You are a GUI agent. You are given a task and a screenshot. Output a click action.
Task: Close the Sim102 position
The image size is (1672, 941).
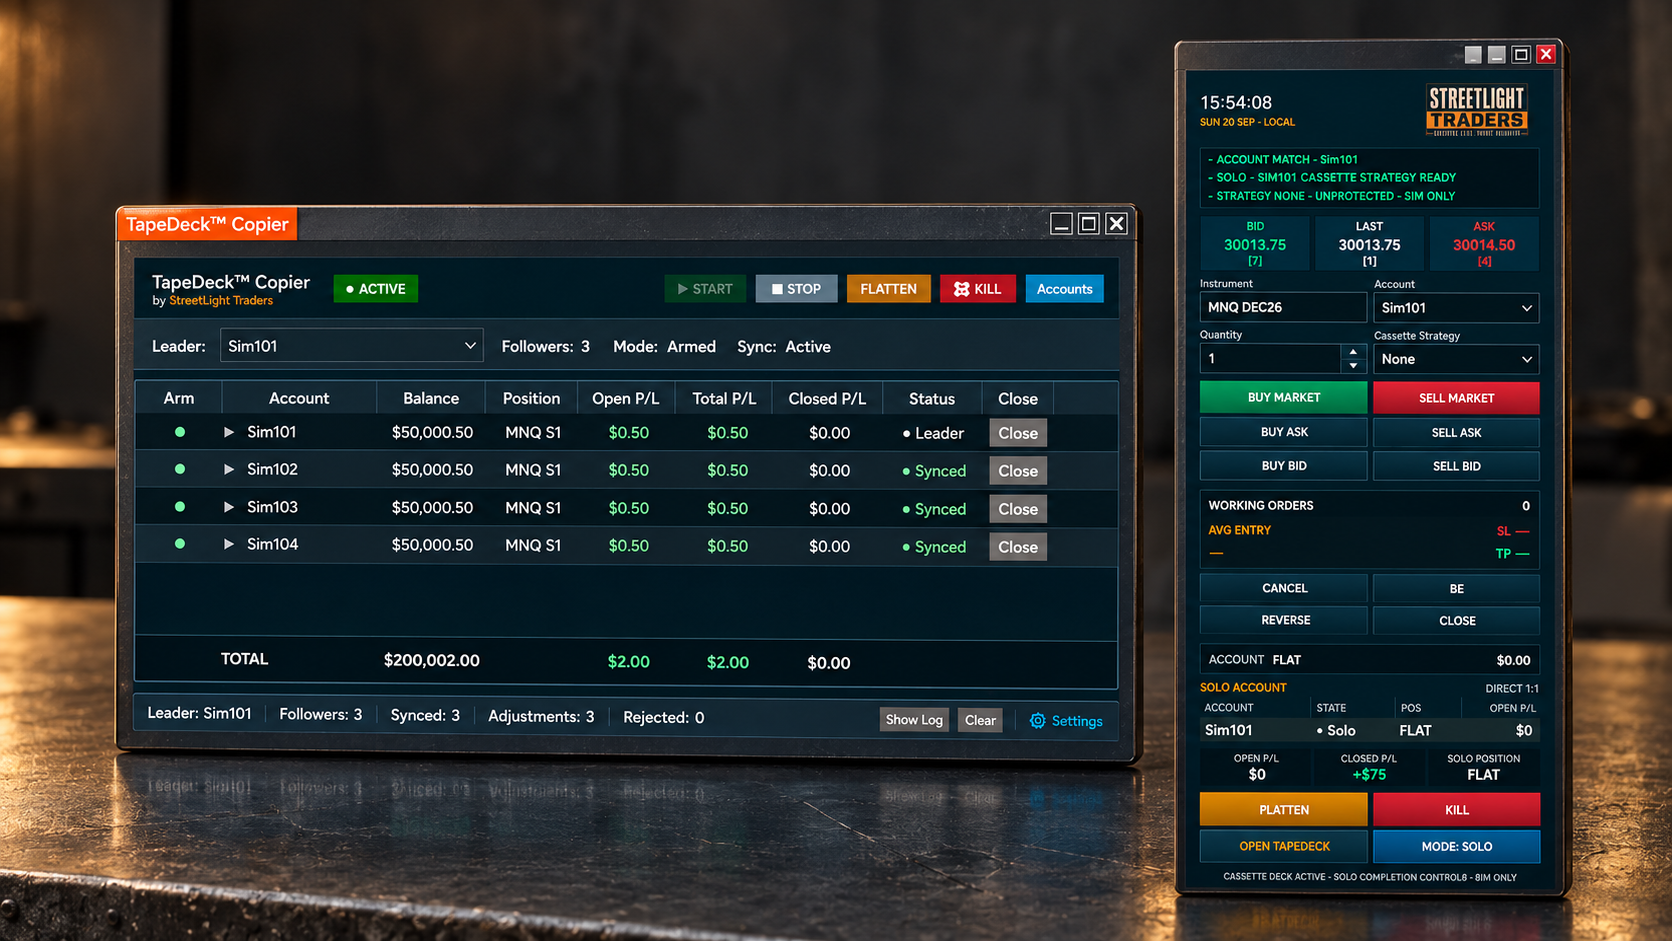click(x=1018, y=471)
